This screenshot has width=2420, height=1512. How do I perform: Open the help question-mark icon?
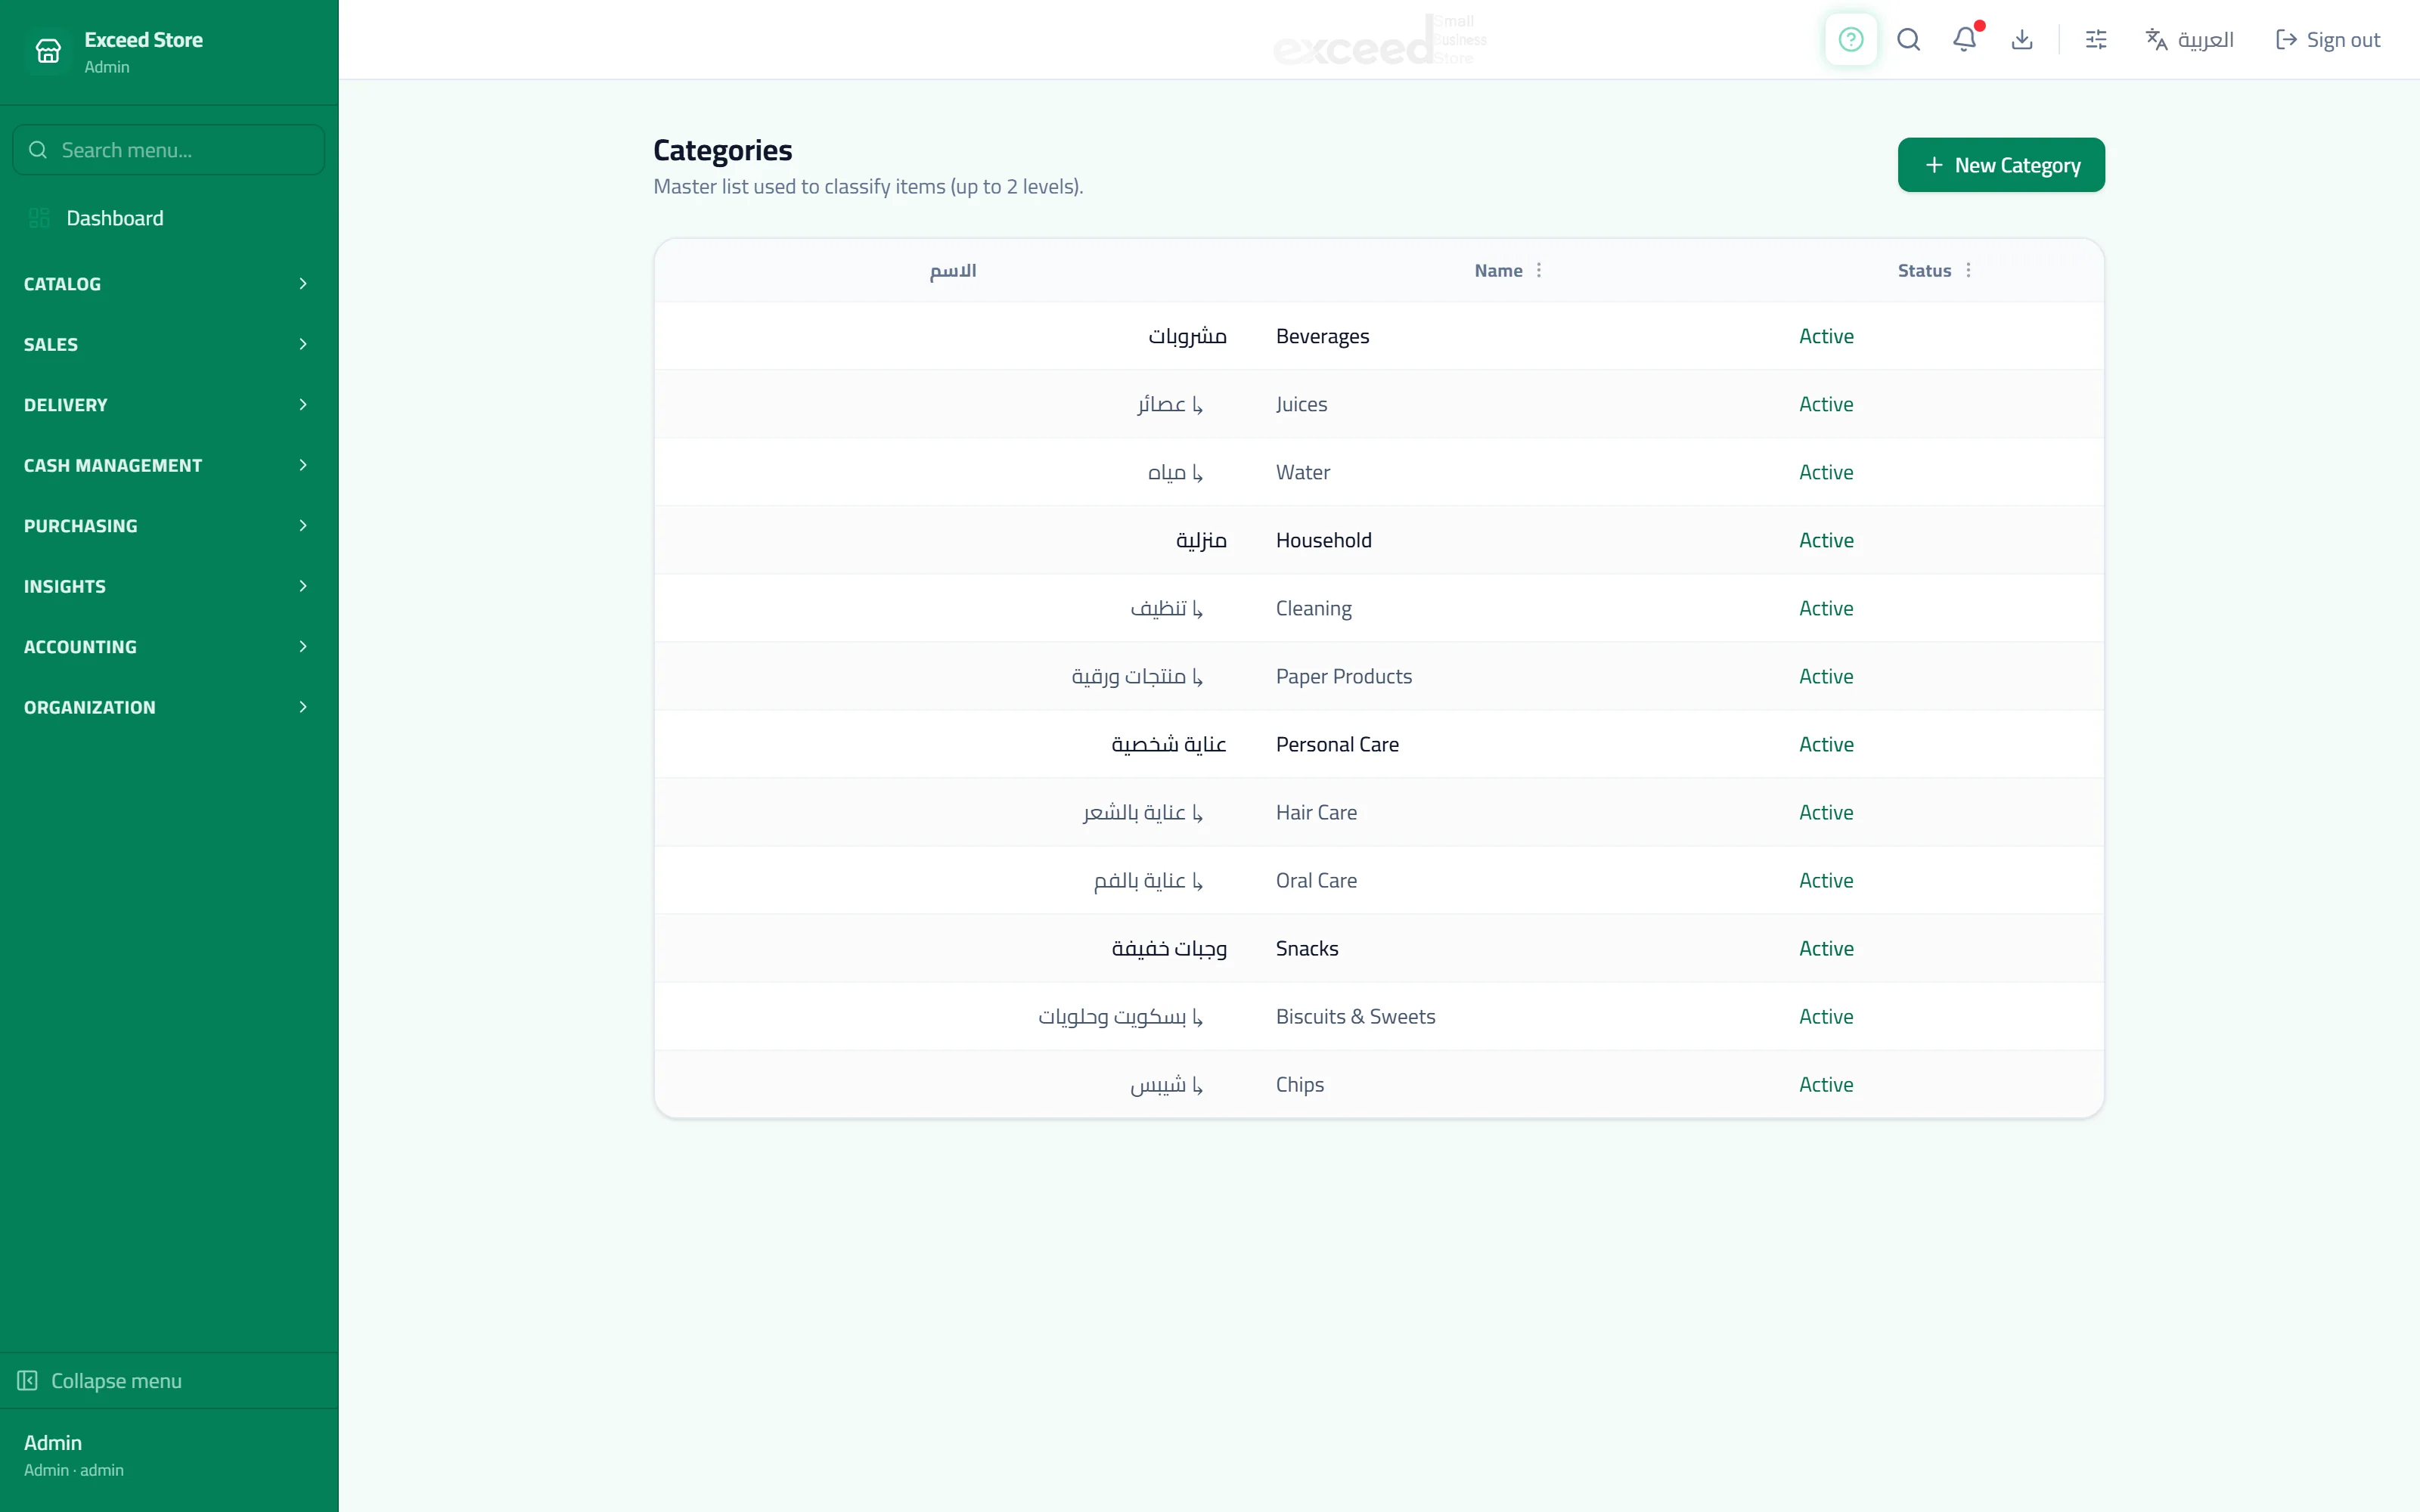[x=1851, y=40]
